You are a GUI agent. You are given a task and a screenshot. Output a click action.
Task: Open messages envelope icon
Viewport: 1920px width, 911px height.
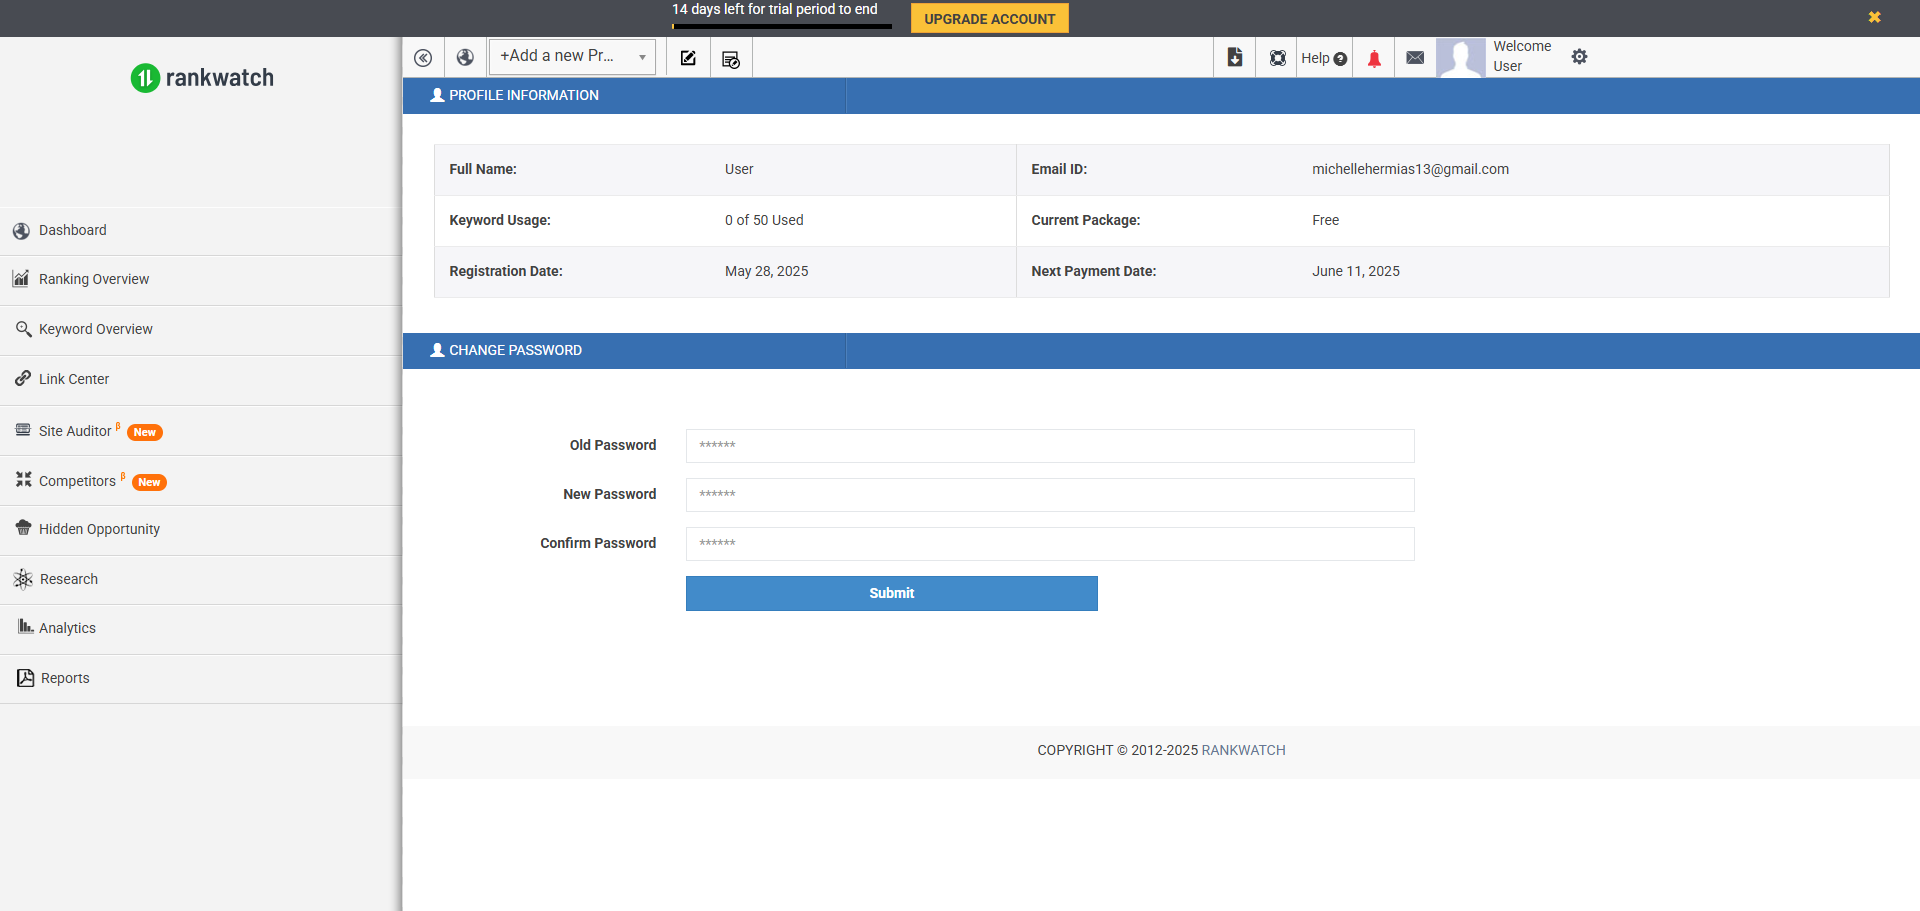(x=1415, y=58)
